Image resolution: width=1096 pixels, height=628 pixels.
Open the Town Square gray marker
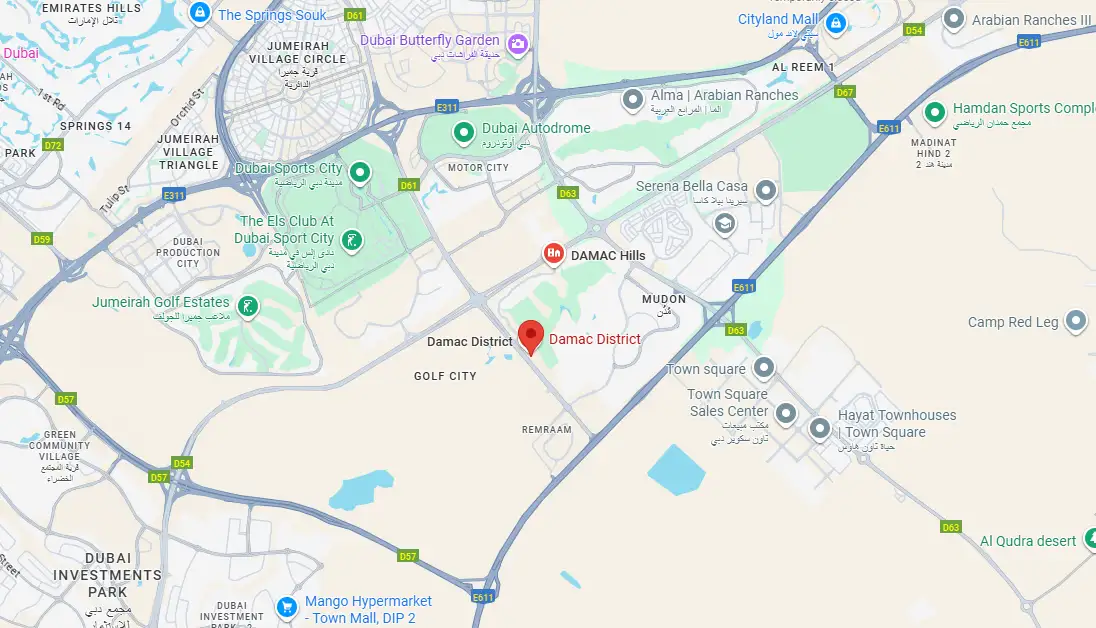coord(763,368)
